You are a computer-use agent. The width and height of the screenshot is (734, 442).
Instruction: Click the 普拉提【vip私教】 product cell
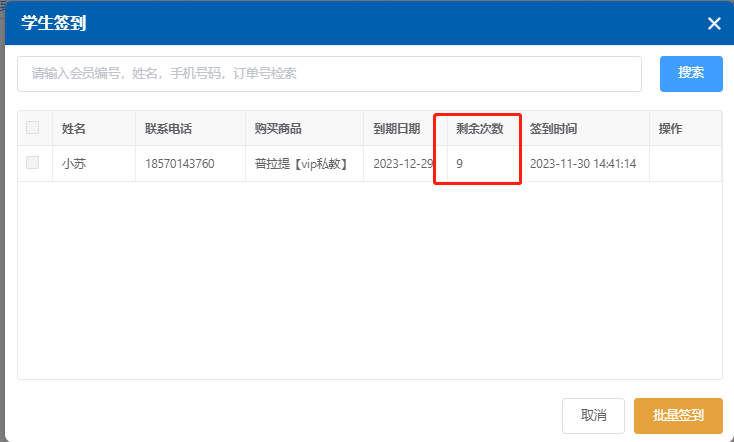[301, 164]
